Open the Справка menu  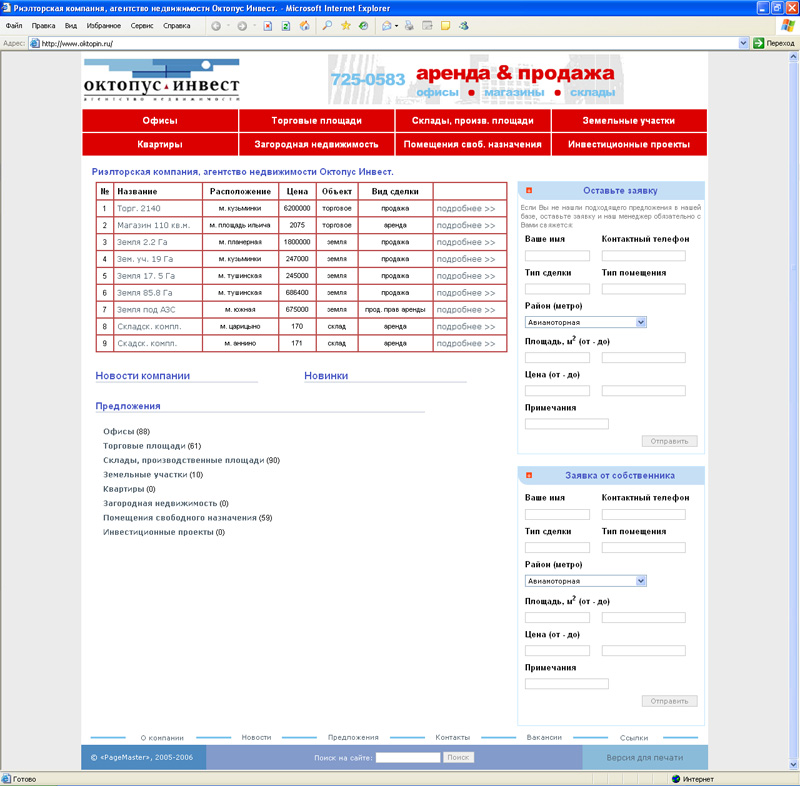[x=177, y=26]
